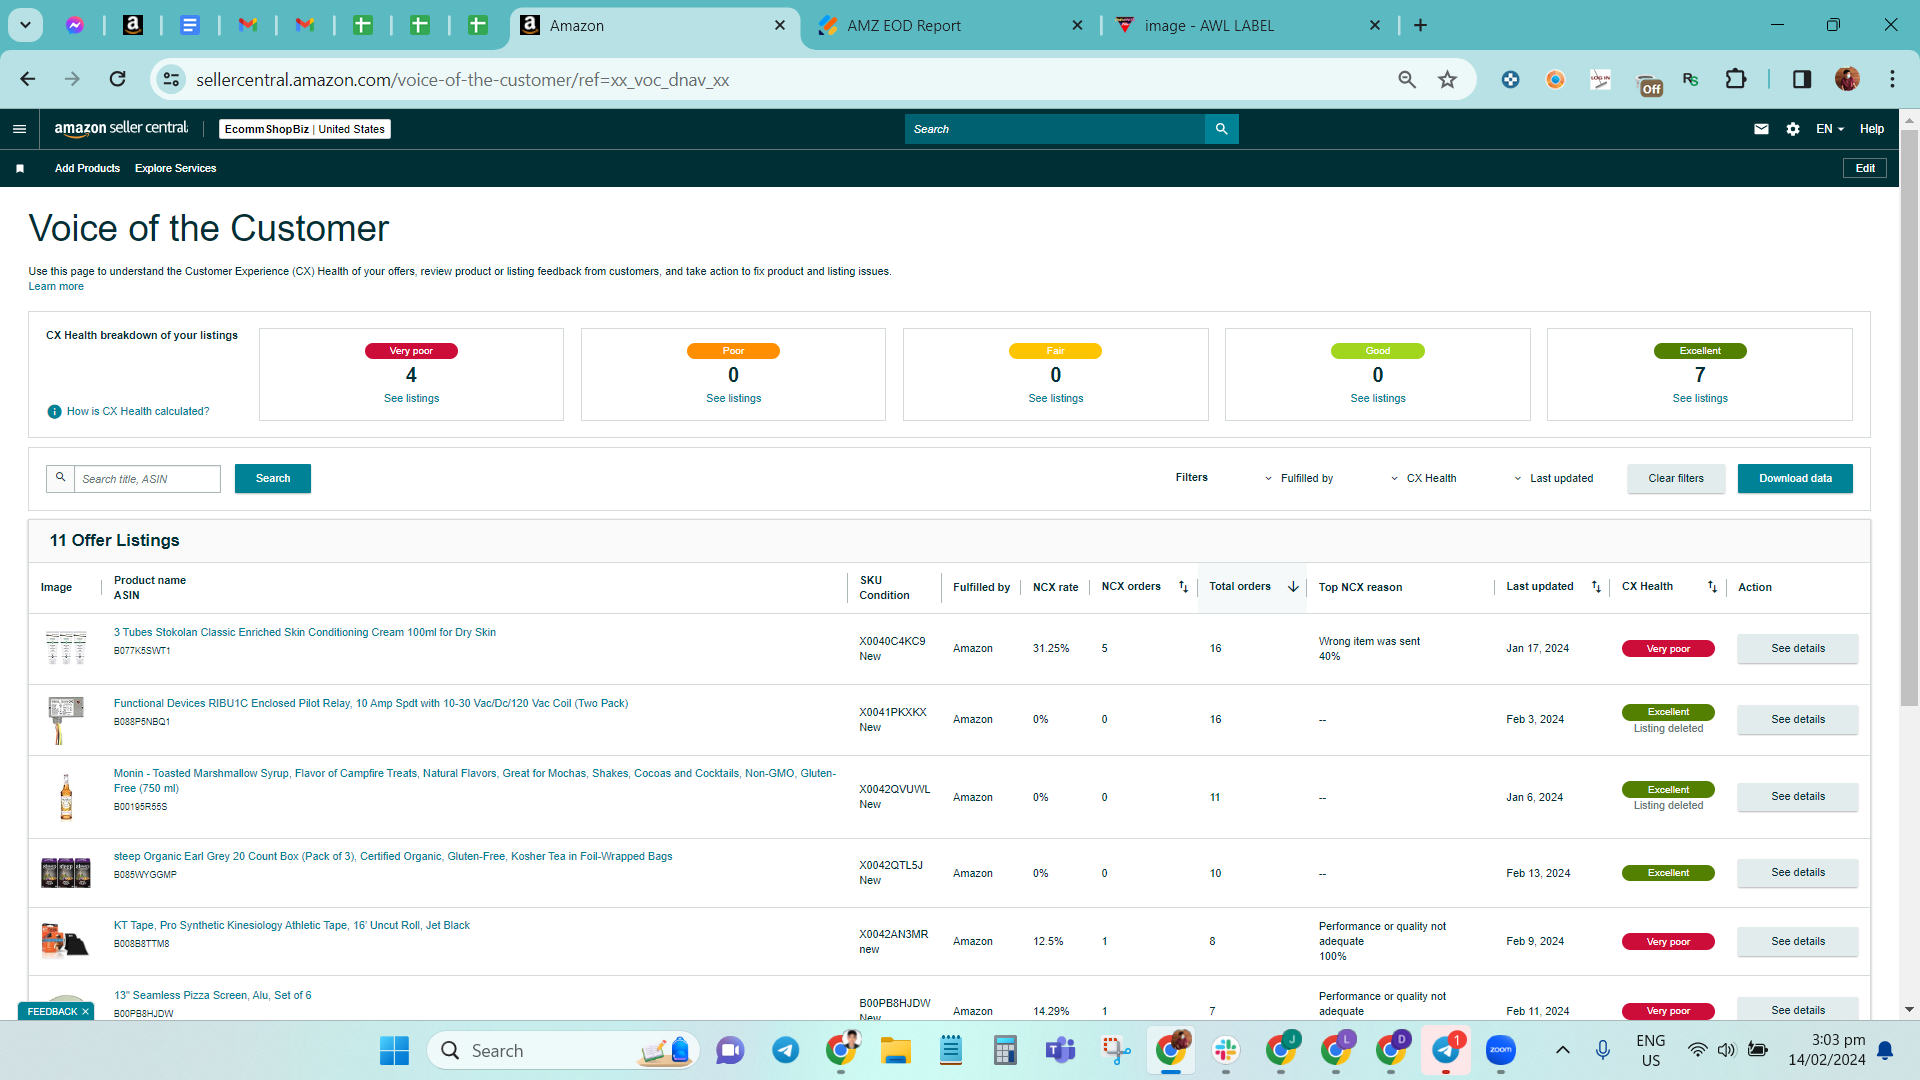Toggle the Chrome side panel icon
The width and height of the screenshot is (1920, 1080).
coord(1801,79)
